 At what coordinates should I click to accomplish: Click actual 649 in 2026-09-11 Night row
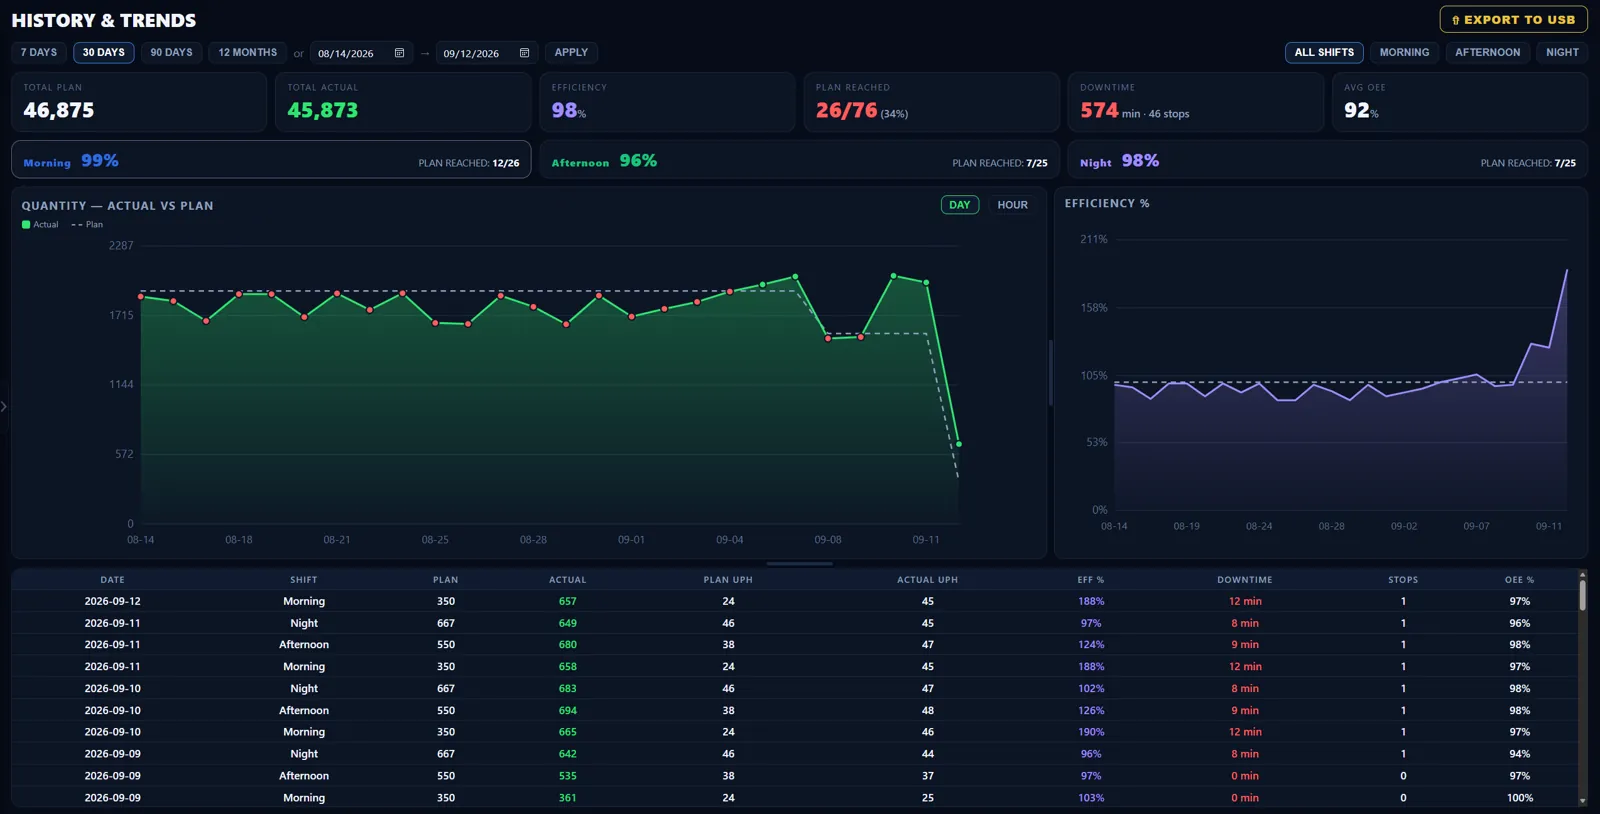point(567,623)
